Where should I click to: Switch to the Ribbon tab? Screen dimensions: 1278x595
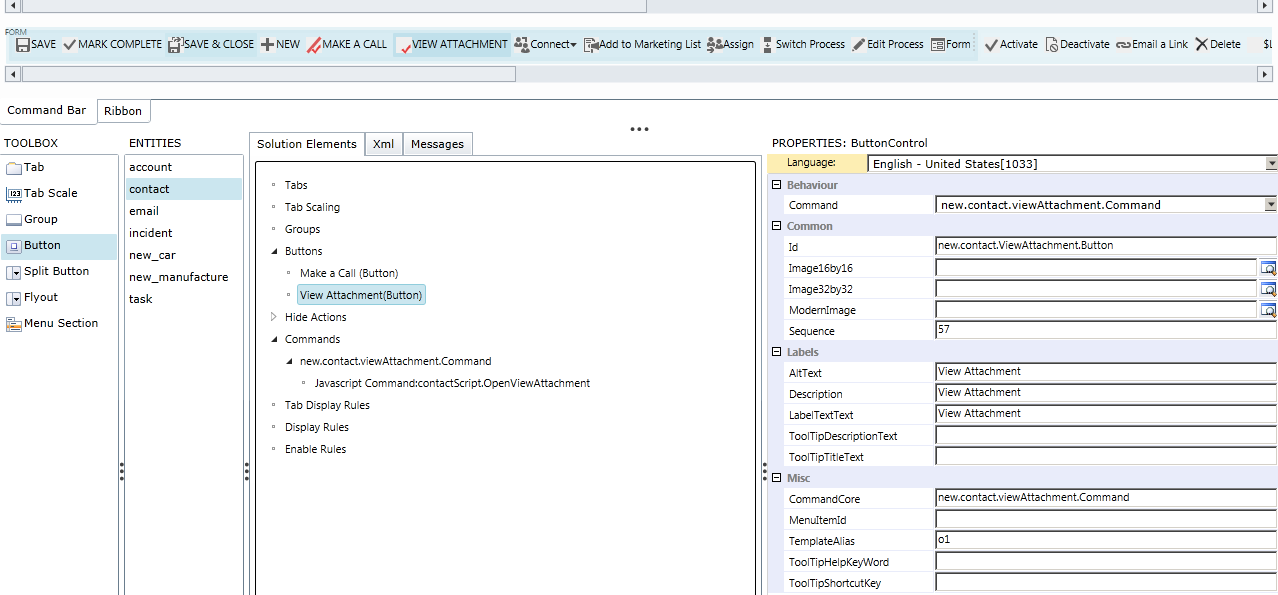(x=122, y=110)
